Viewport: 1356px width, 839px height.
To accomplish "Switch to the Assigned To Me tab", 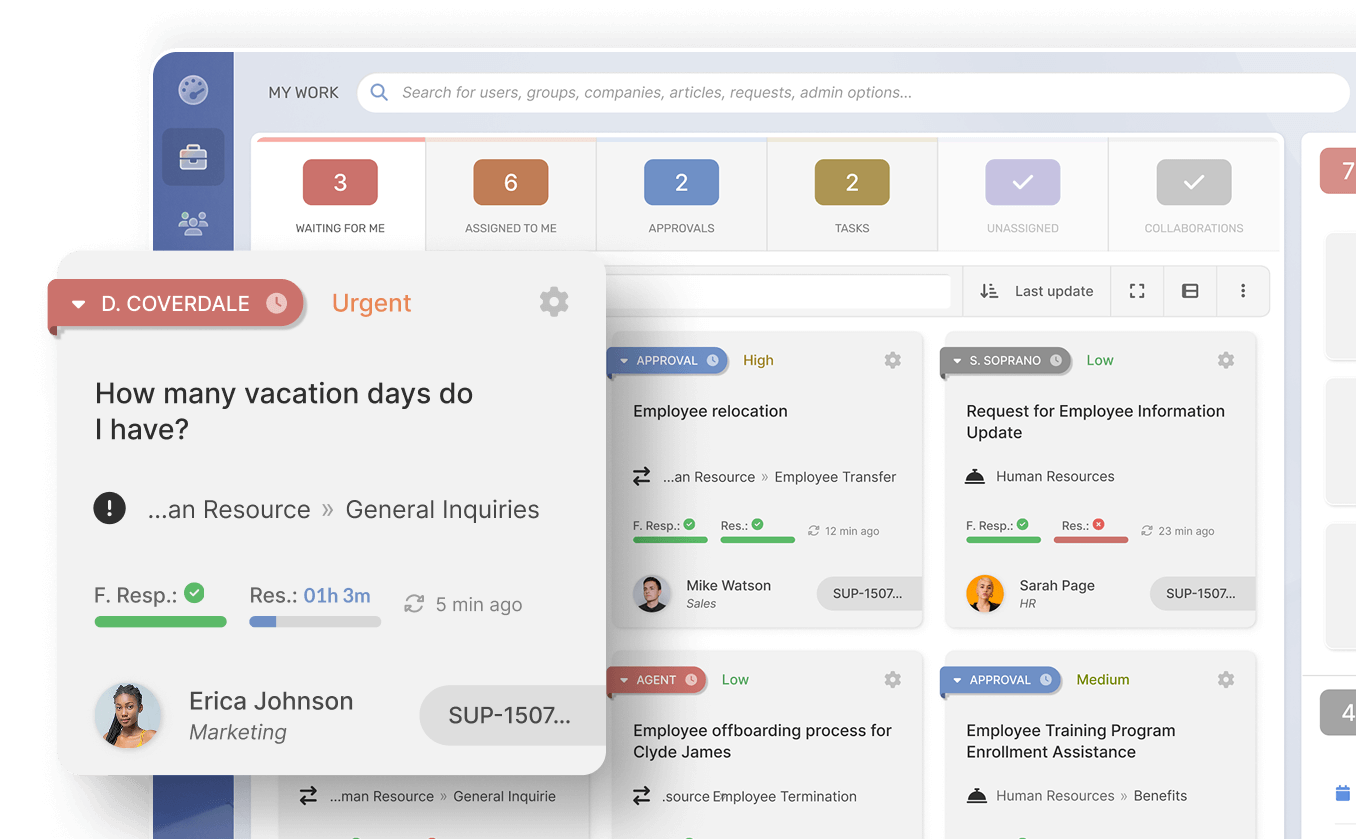I will [511, 196].
